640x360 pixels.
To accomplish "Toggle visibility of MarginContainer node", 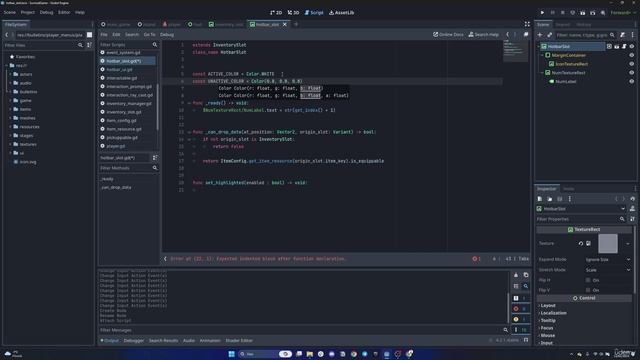I will click(x=632, y=55).
